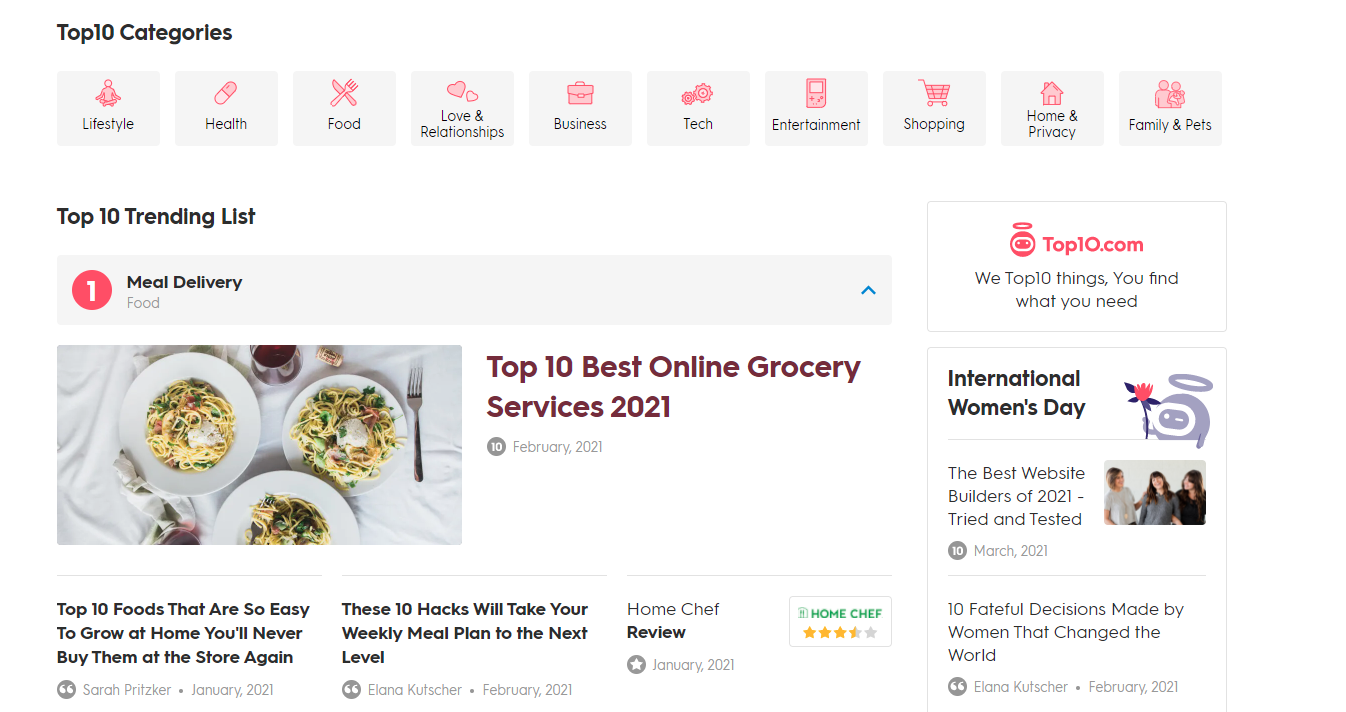Click the pasta plates article image
This screenshot has width=1346, height=712.
pos(259,445)
